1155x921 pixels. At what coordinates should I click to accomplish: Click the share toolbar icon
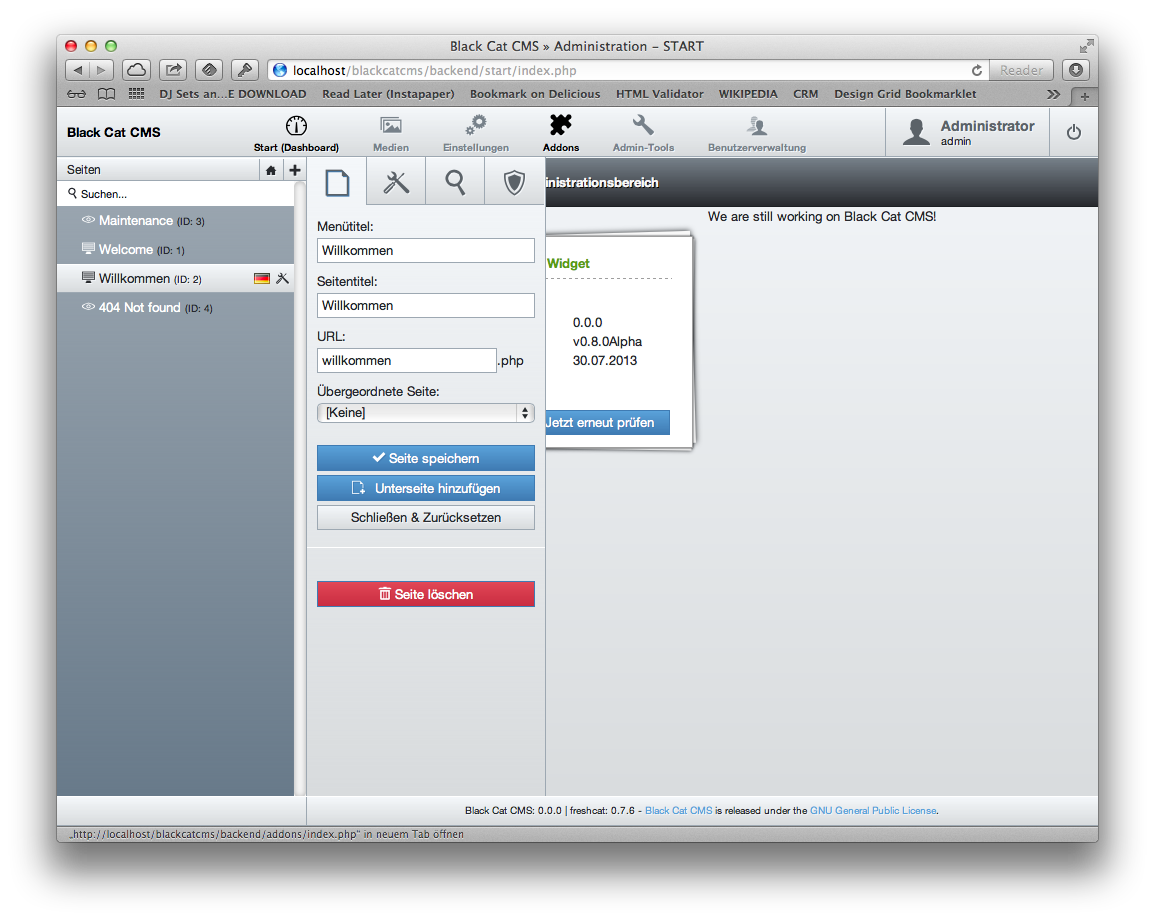tap(173, 70)
